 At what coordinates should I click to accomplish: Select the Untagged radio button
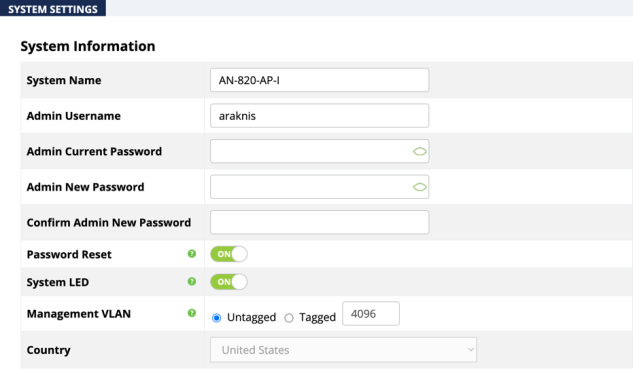(216, 318)
